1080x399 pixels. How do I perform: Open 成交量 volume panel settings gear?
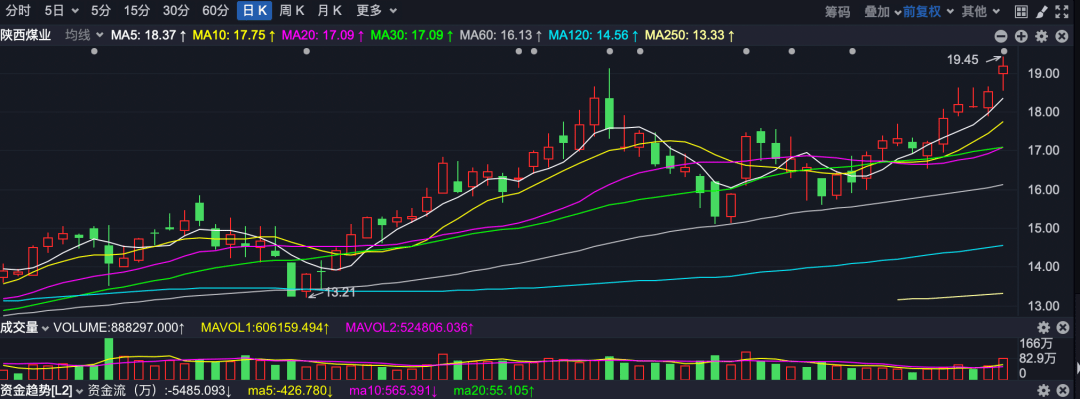[x=1043, y=327]
